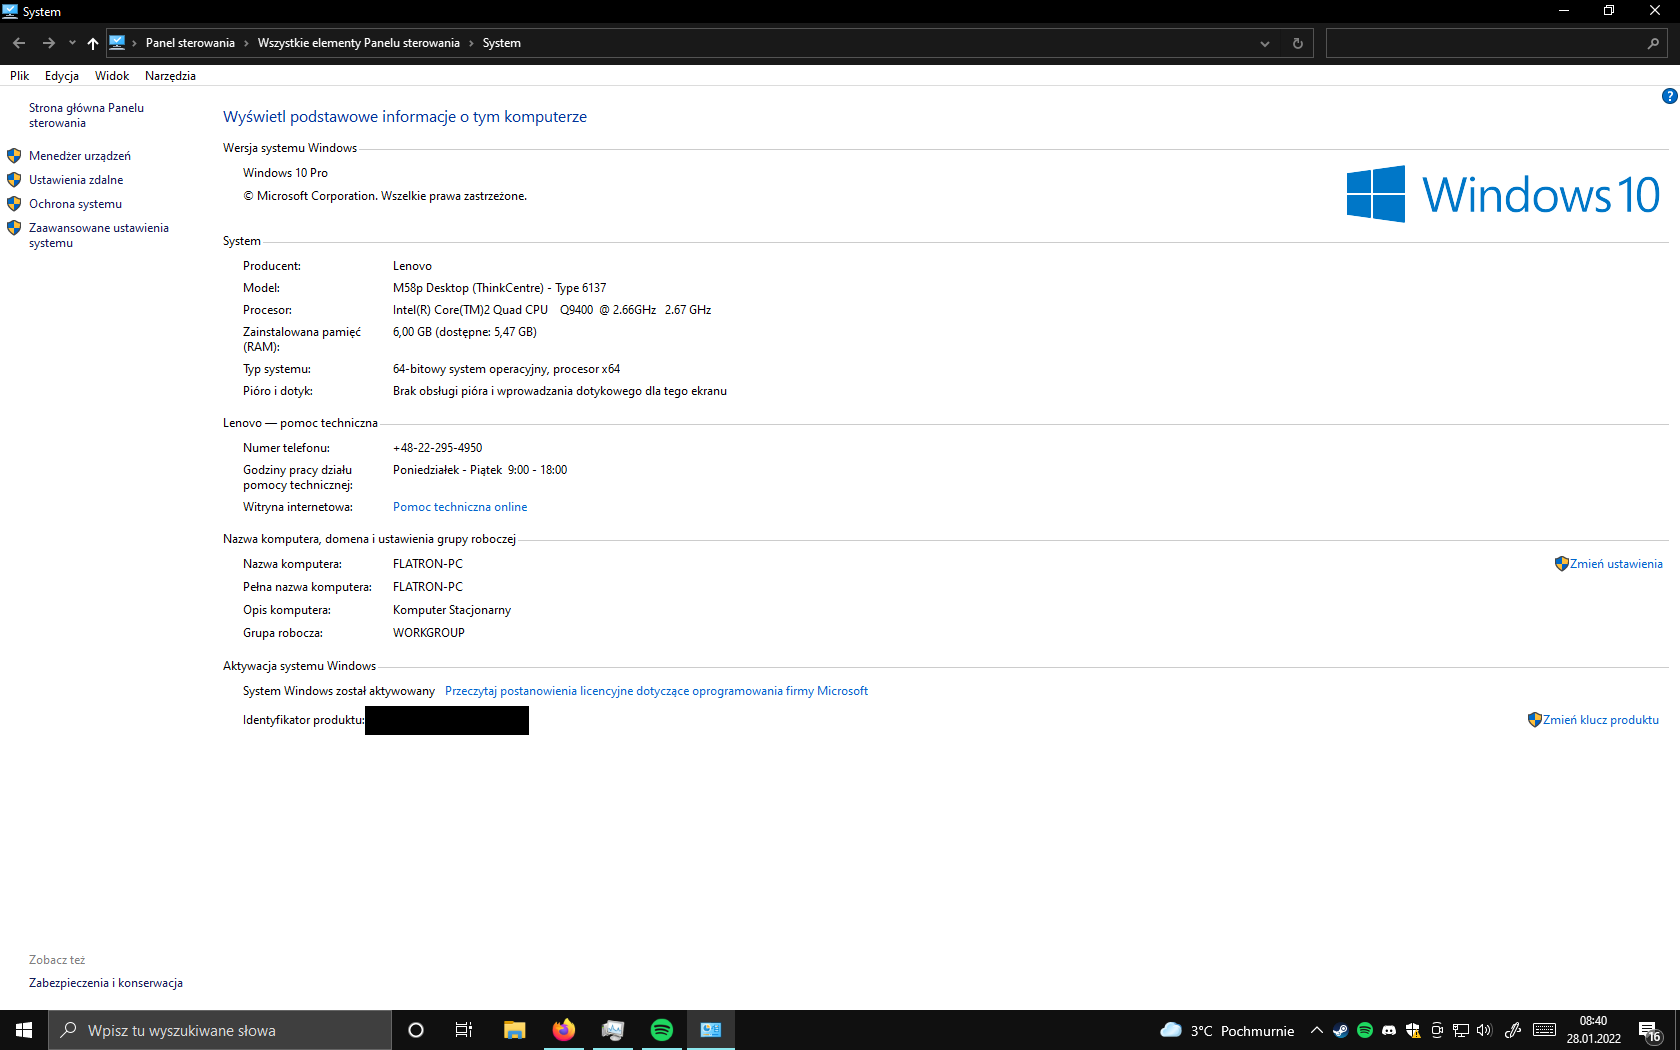Select the phone number +48-22-295-4950
1680x1050 pixels.
[438, 448]
